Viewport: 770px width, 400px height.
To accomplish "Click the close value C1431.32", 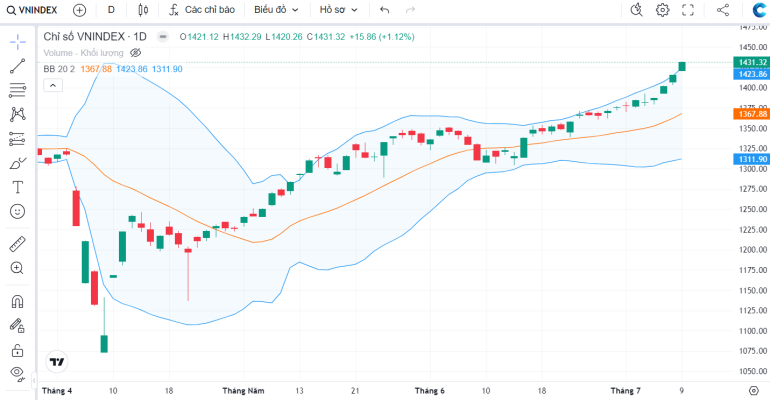I will pyautogui.click(x=326, y=37).
